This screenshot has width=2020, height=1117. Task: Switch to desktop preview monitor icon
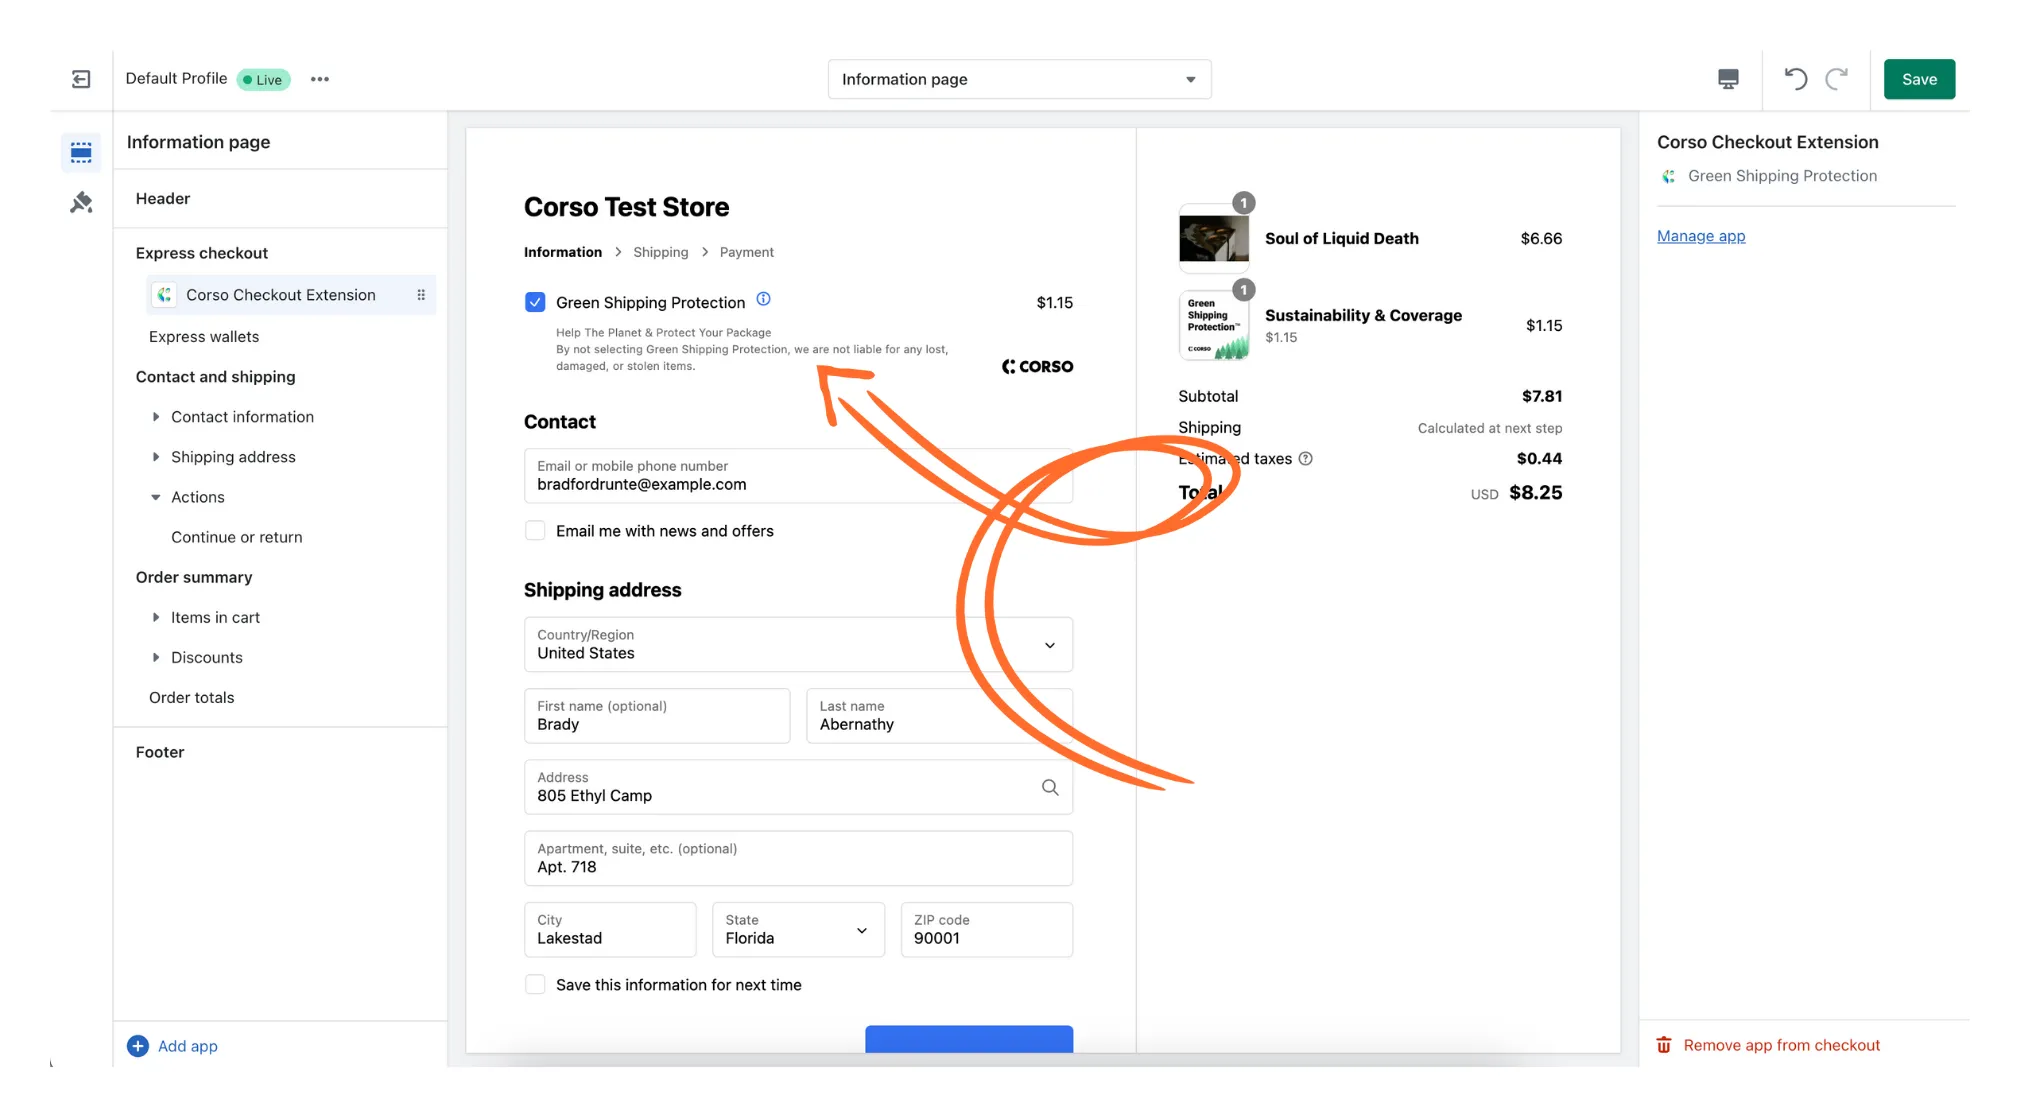(x=1728, y=79)
